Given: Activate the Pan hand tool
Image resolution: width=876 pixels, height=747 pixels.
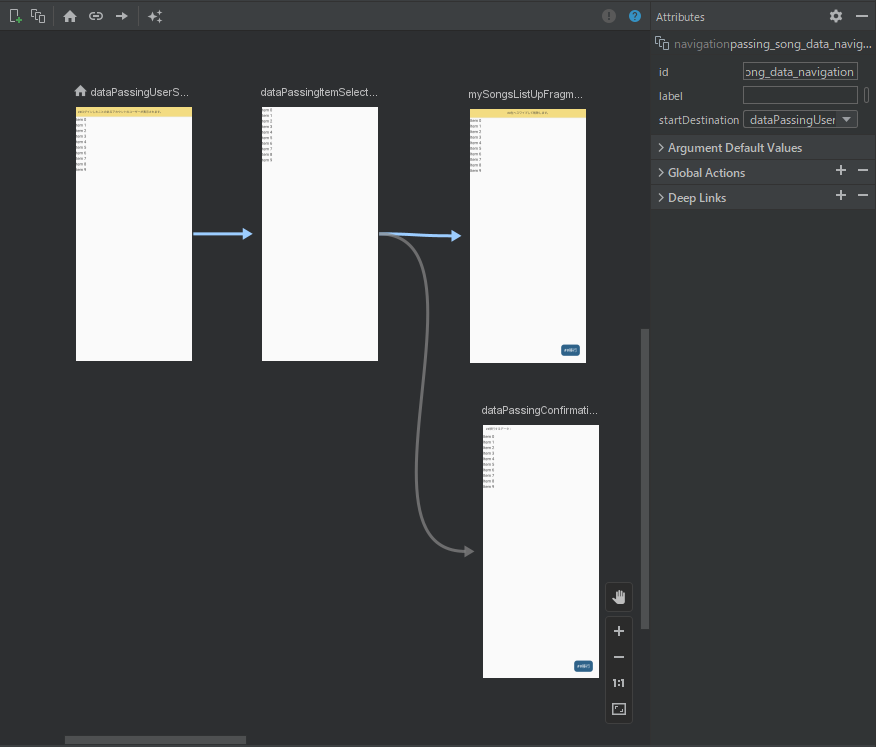Looking at the screenshot, I should (618, 596).
